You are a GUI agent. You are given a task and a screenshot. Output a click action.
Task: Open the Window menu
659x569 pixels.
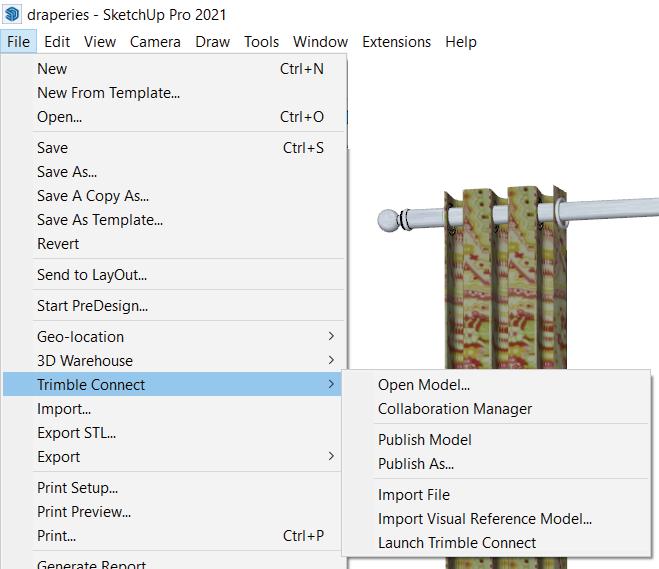click(320, 42)
